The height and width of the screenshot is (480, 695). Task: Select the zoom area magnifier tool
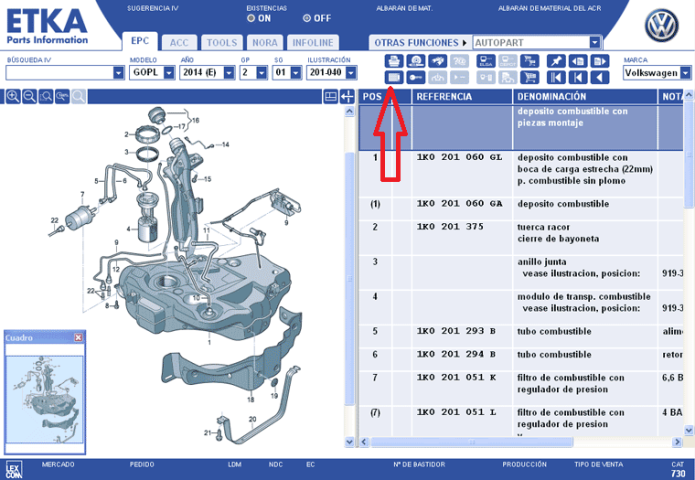click(46, 96)
